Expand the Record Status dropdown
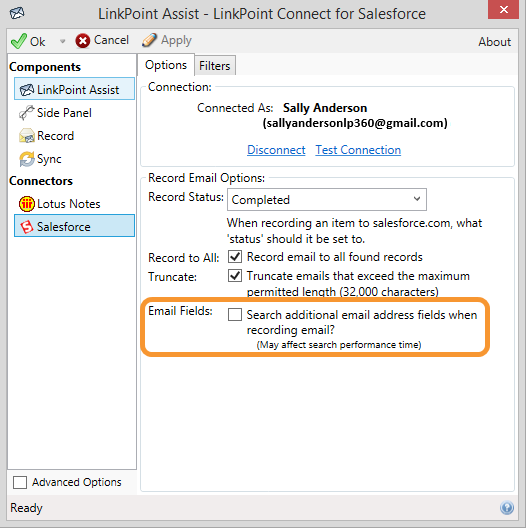This screenshot has height=528, width=527. coord(327,200)
